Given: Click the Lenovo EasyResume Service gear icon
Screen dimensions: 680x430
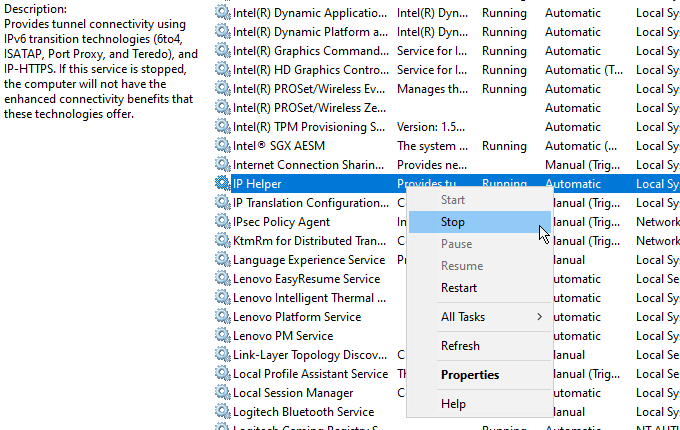Looking at the screenshot, I should point(222,279).
